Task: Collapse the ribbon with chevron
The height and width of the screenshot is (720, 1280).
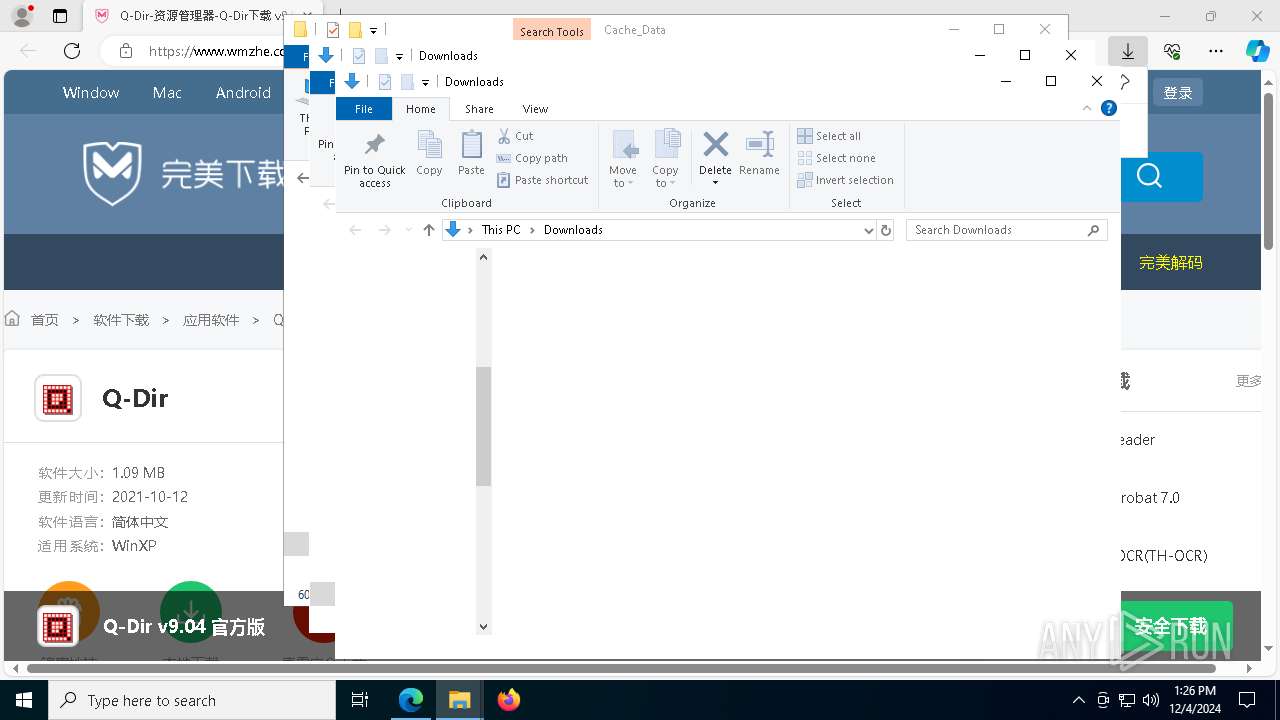Action: (1088, 109)
